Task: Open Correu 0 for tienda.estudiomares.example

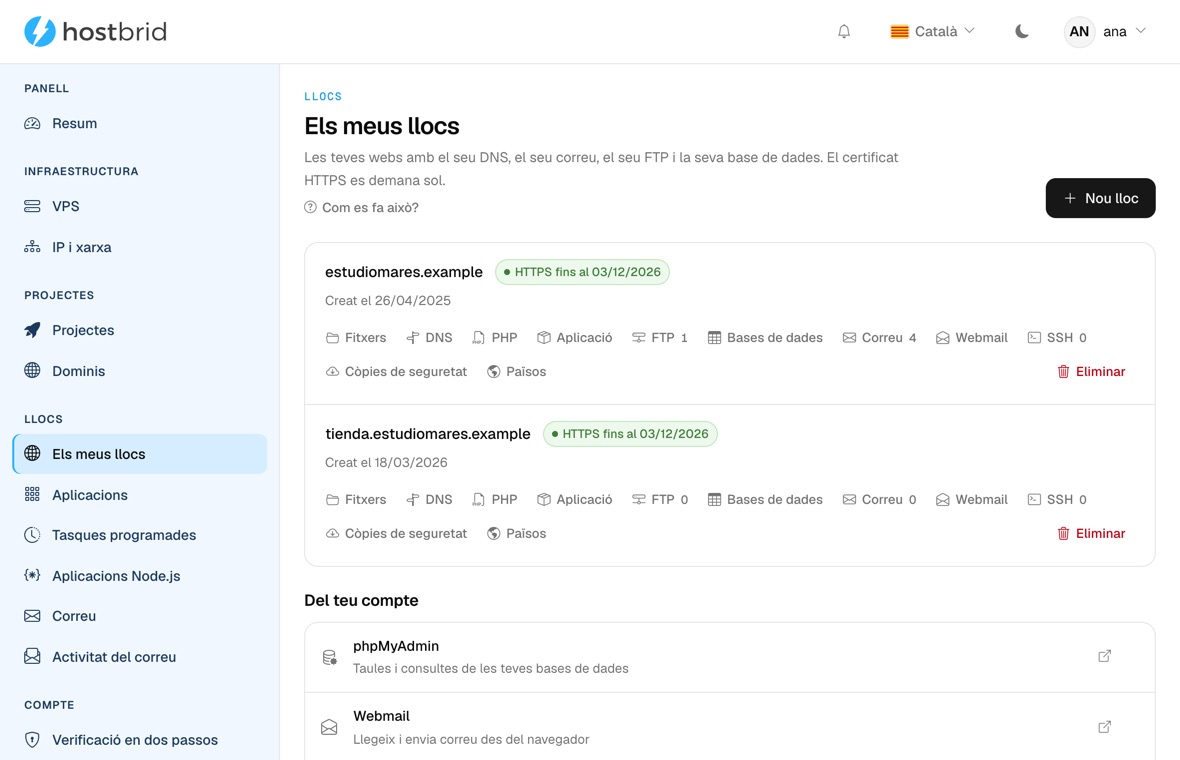Action: tap(879, 500)
